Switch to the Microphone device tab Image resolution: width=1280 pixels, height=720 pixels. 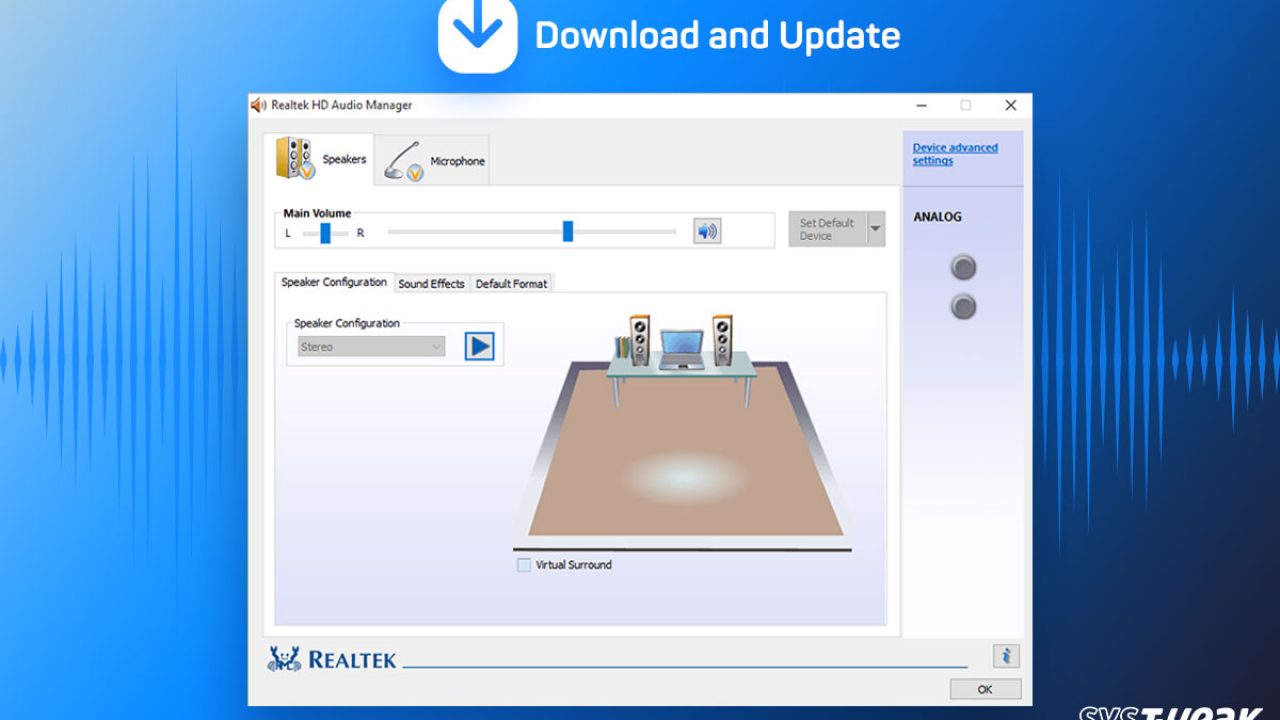point(435,161)
